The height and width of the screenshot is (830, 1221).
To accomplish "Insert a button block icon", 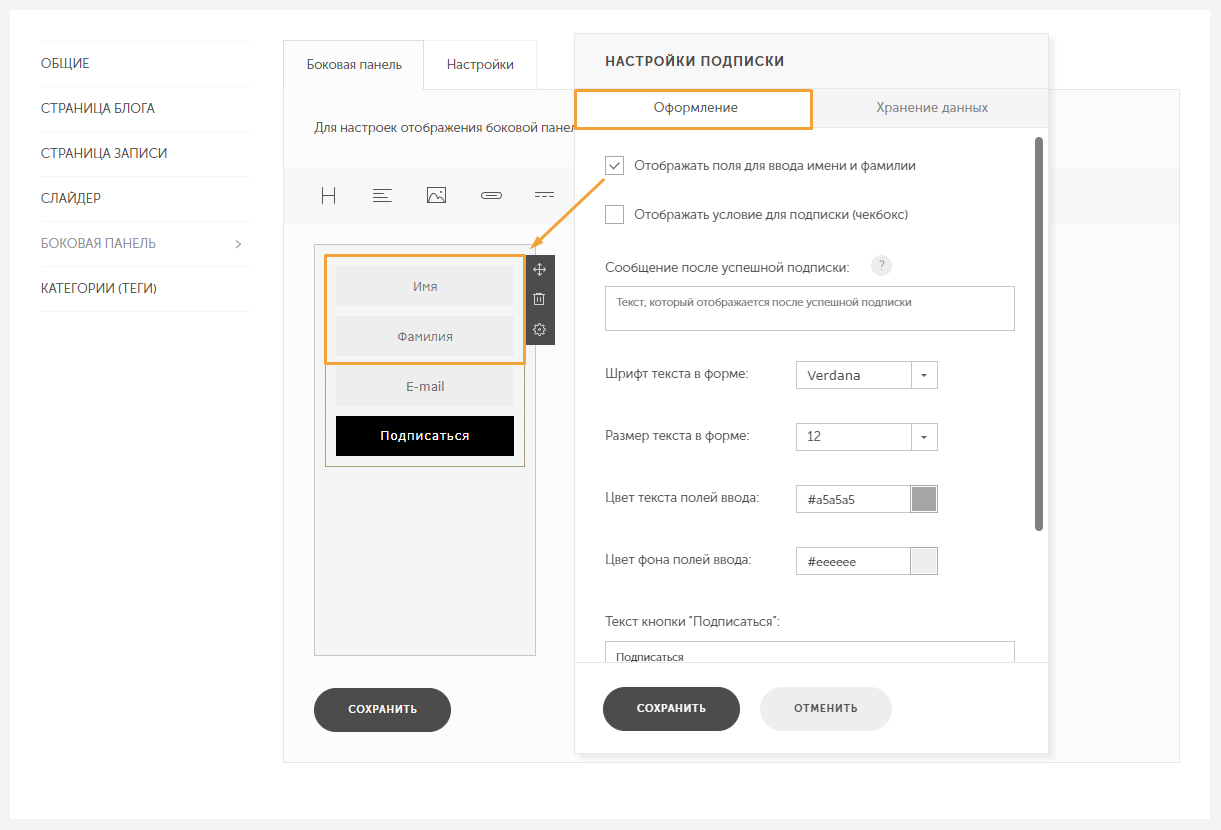I will [491, 196].
